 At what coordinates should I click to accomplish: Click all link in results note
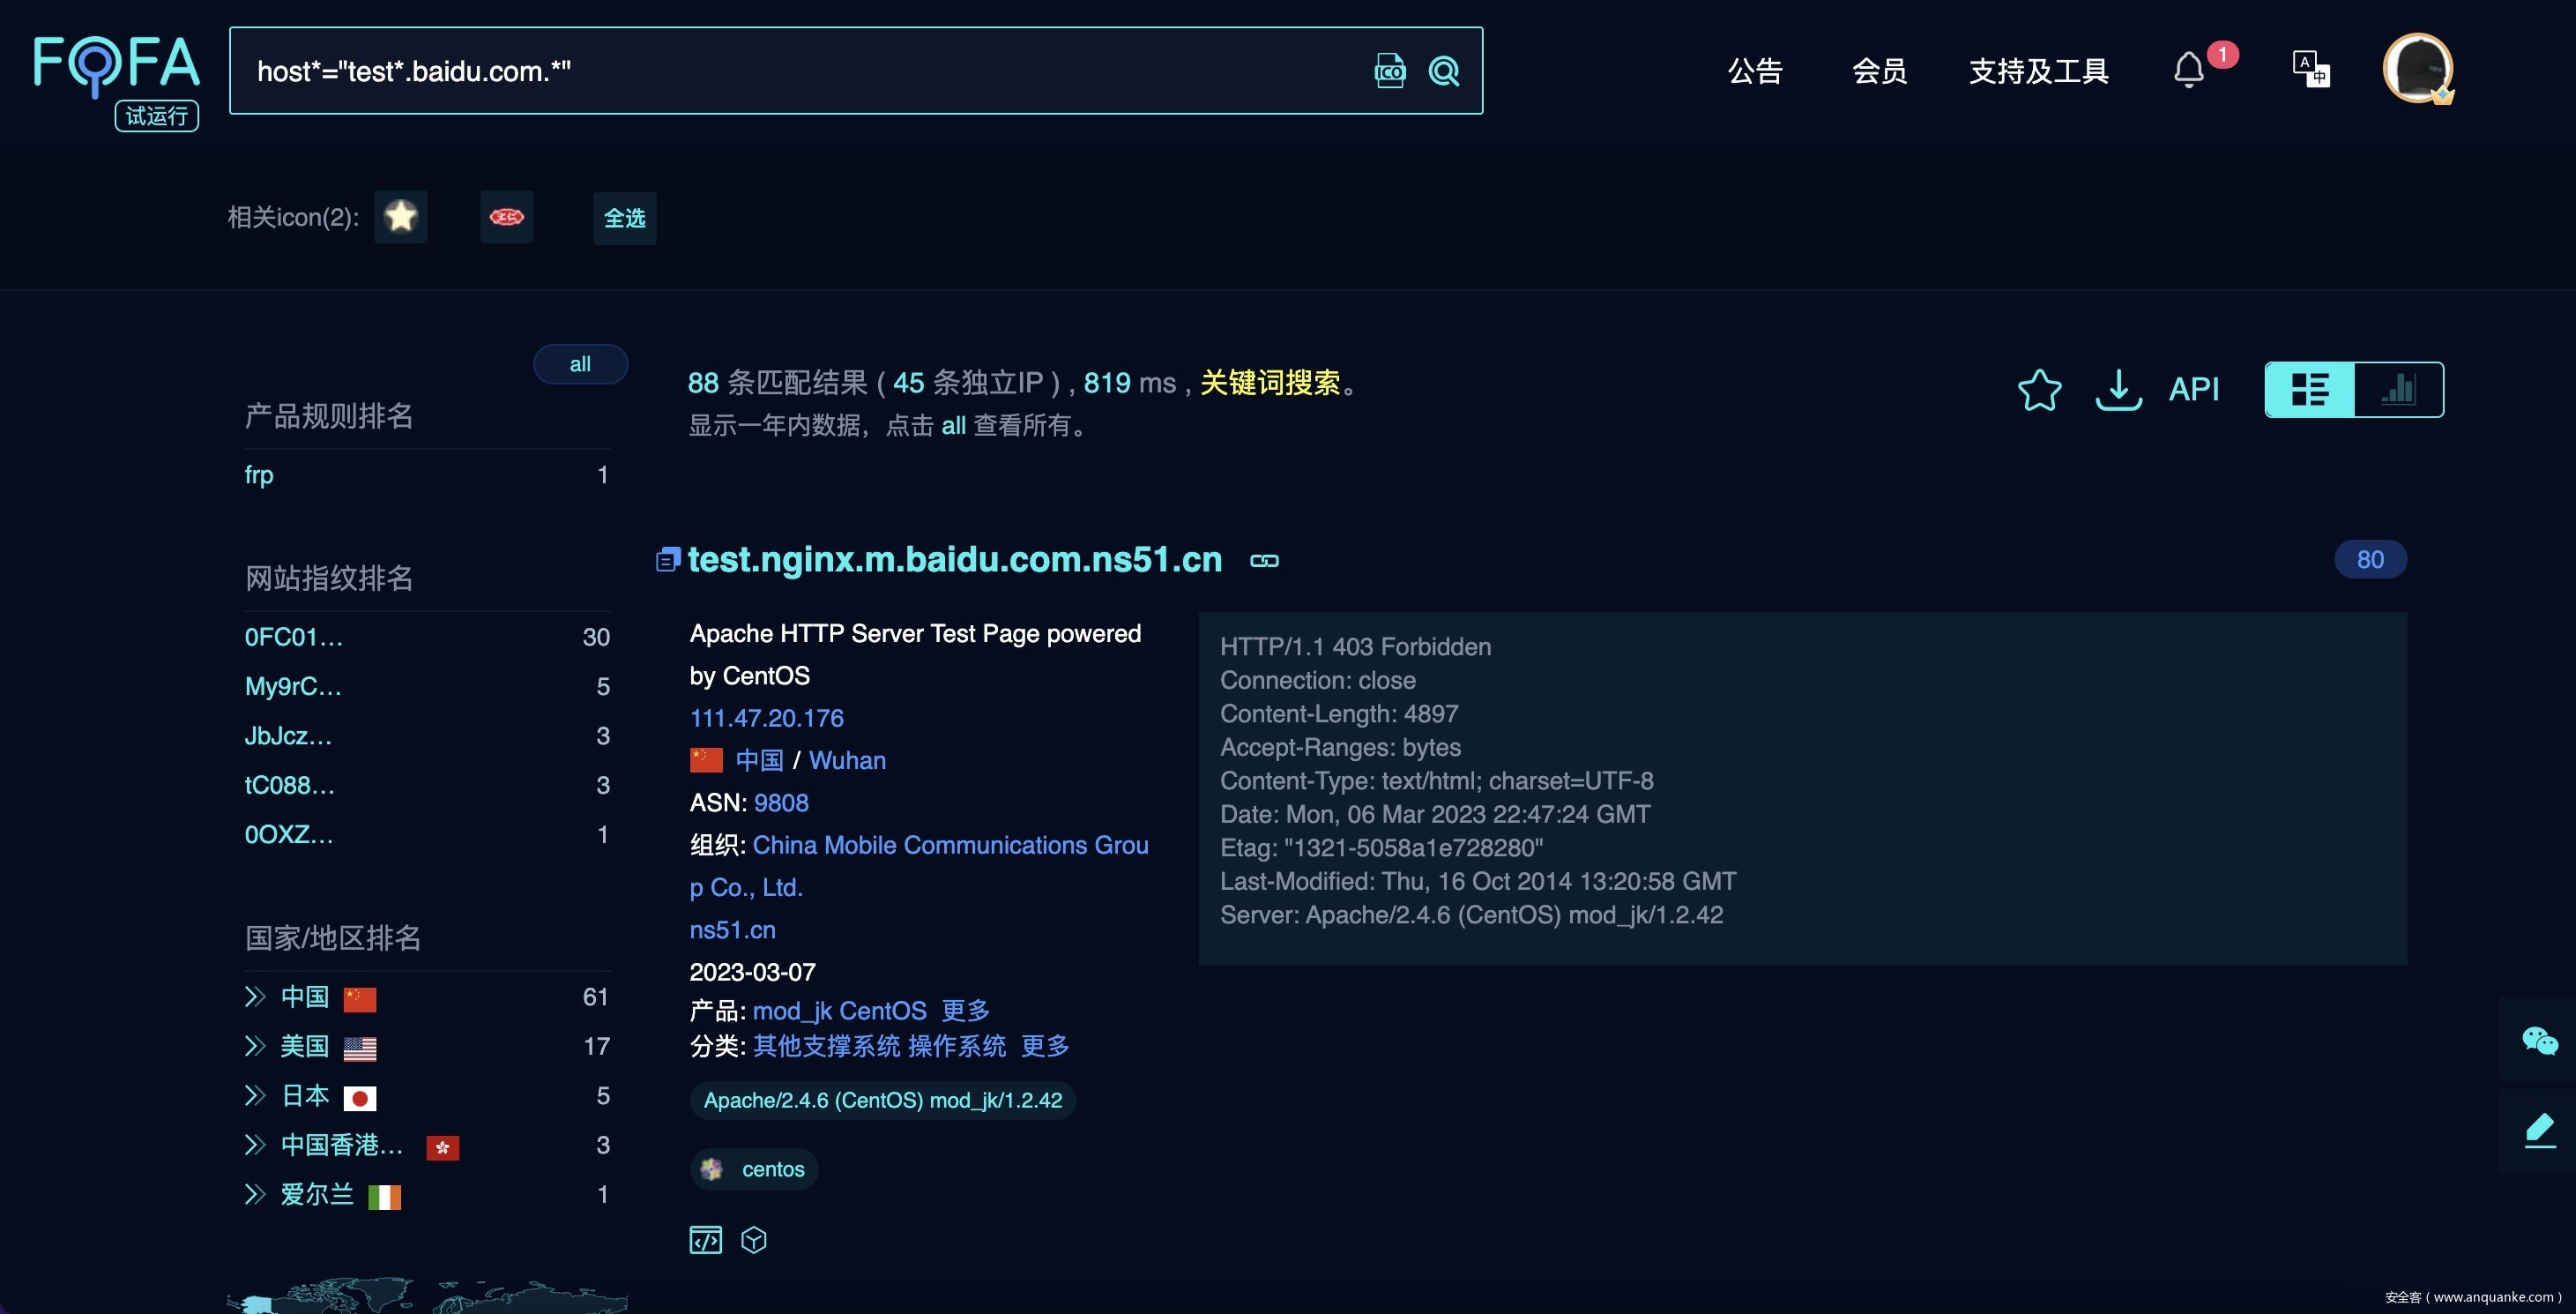click(x=953, y=426)
